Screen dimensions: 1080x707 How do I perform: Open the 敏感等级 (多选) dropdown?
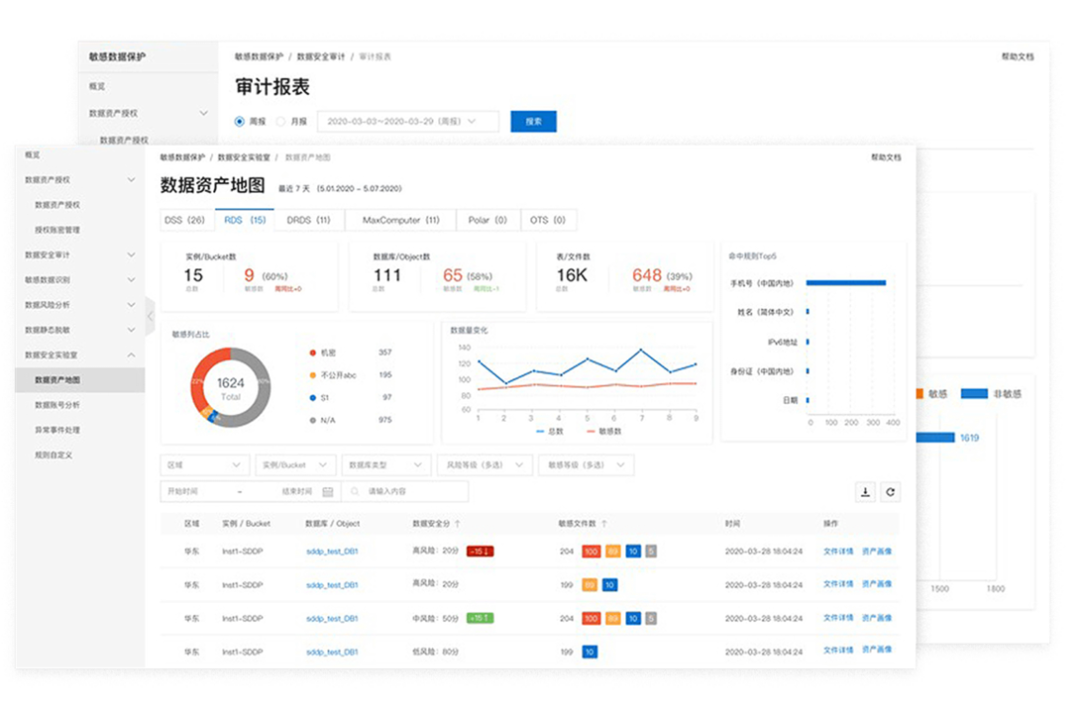tap(586, 465)
